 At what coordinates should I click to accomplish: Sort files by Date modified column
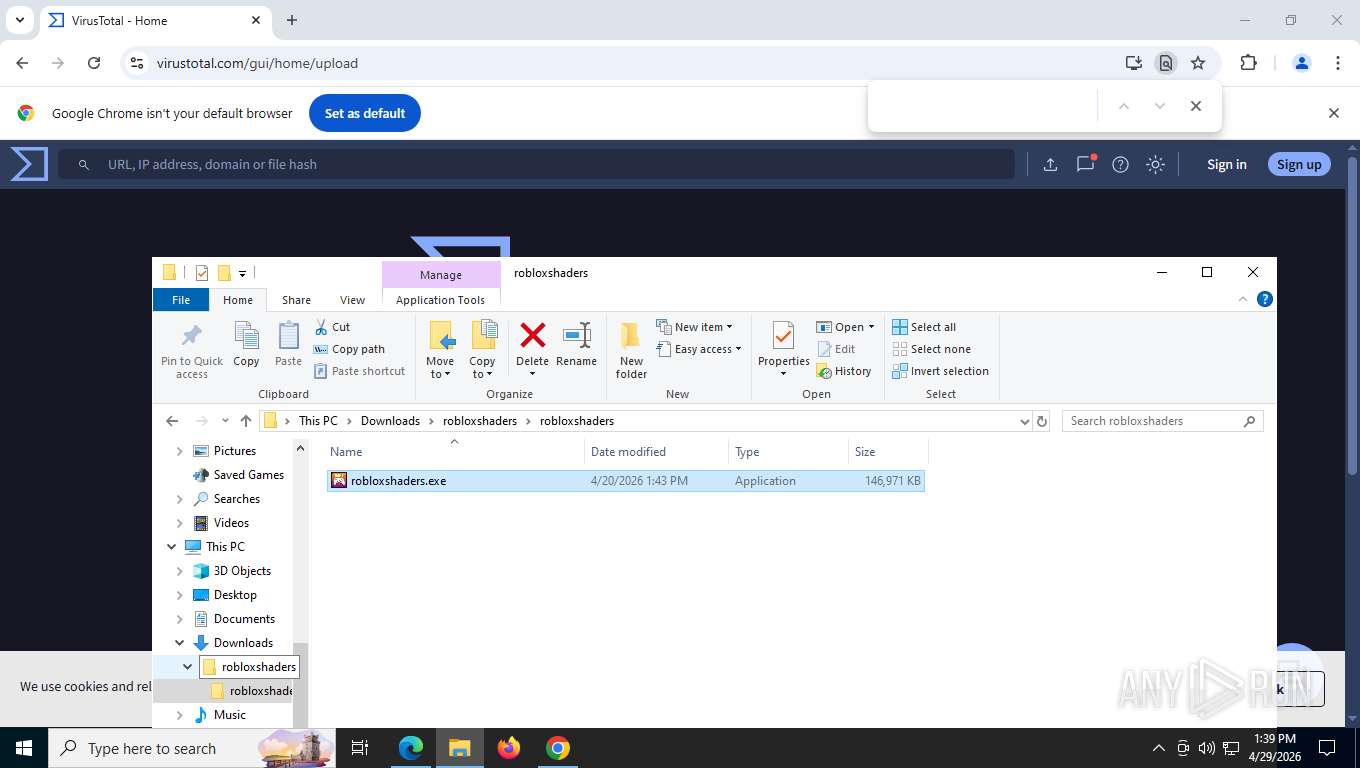pos(656,452)
